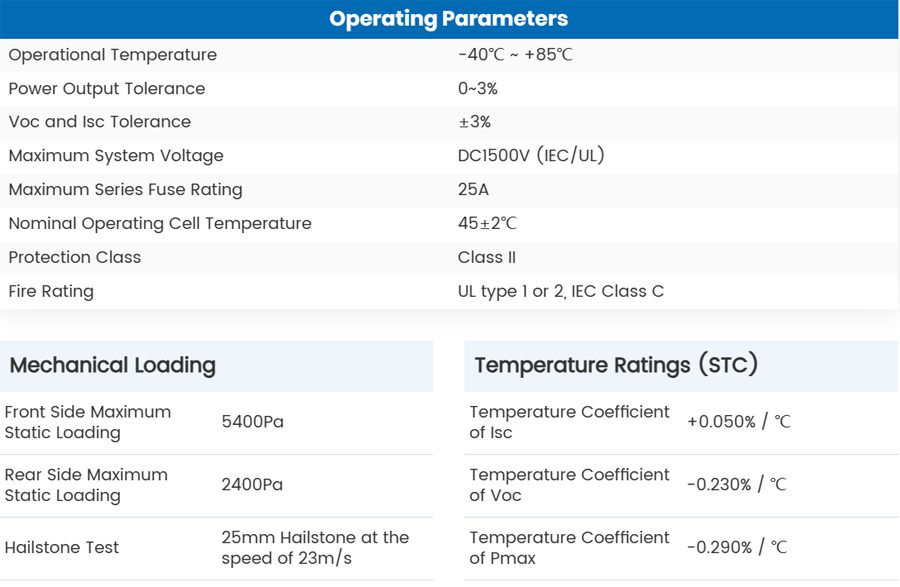Click the -40℃ ~ +85℃ value
Image resolution: width=900 pixels, height=587 pixels.
(x=515, y=55)
